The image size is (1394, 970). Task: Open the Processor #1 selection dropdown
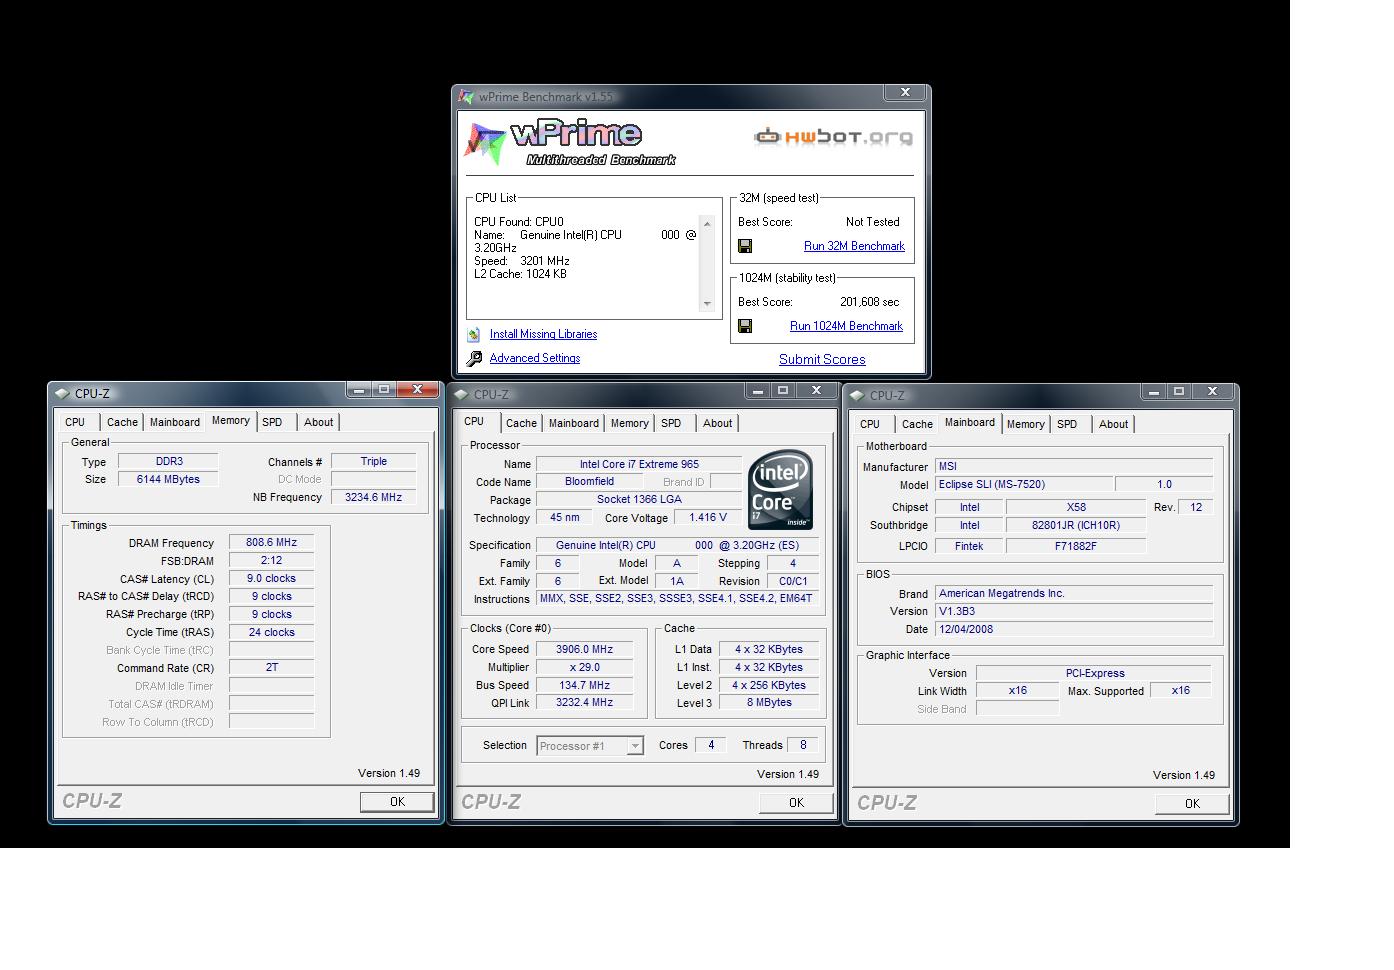point(634,746)
